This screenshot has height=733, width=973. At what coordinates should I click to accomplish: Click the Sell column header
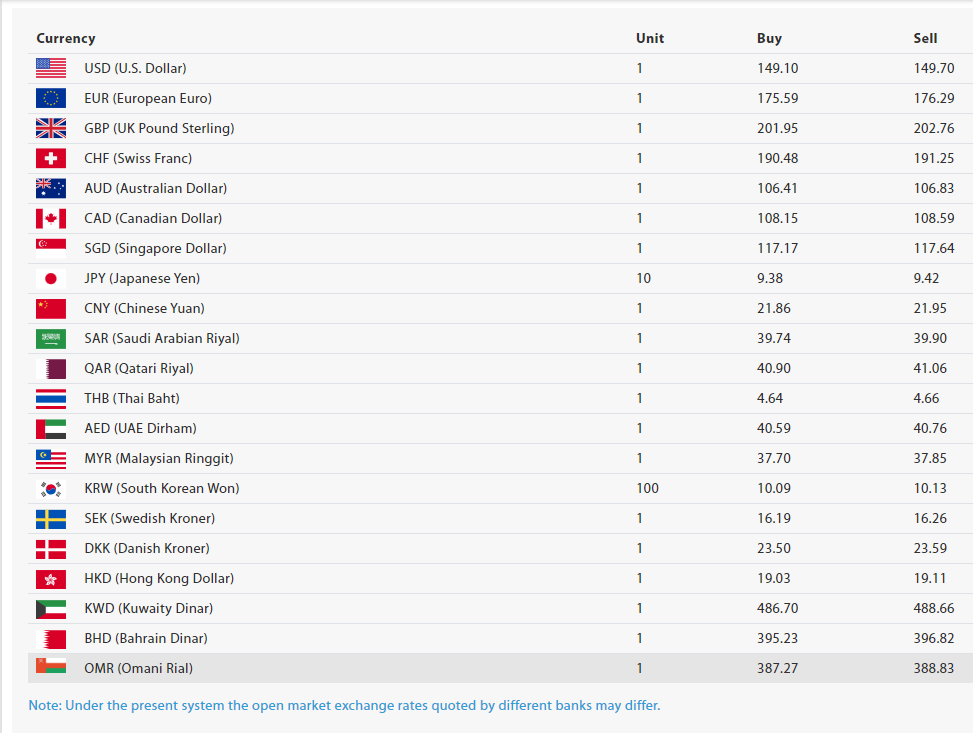925,38
